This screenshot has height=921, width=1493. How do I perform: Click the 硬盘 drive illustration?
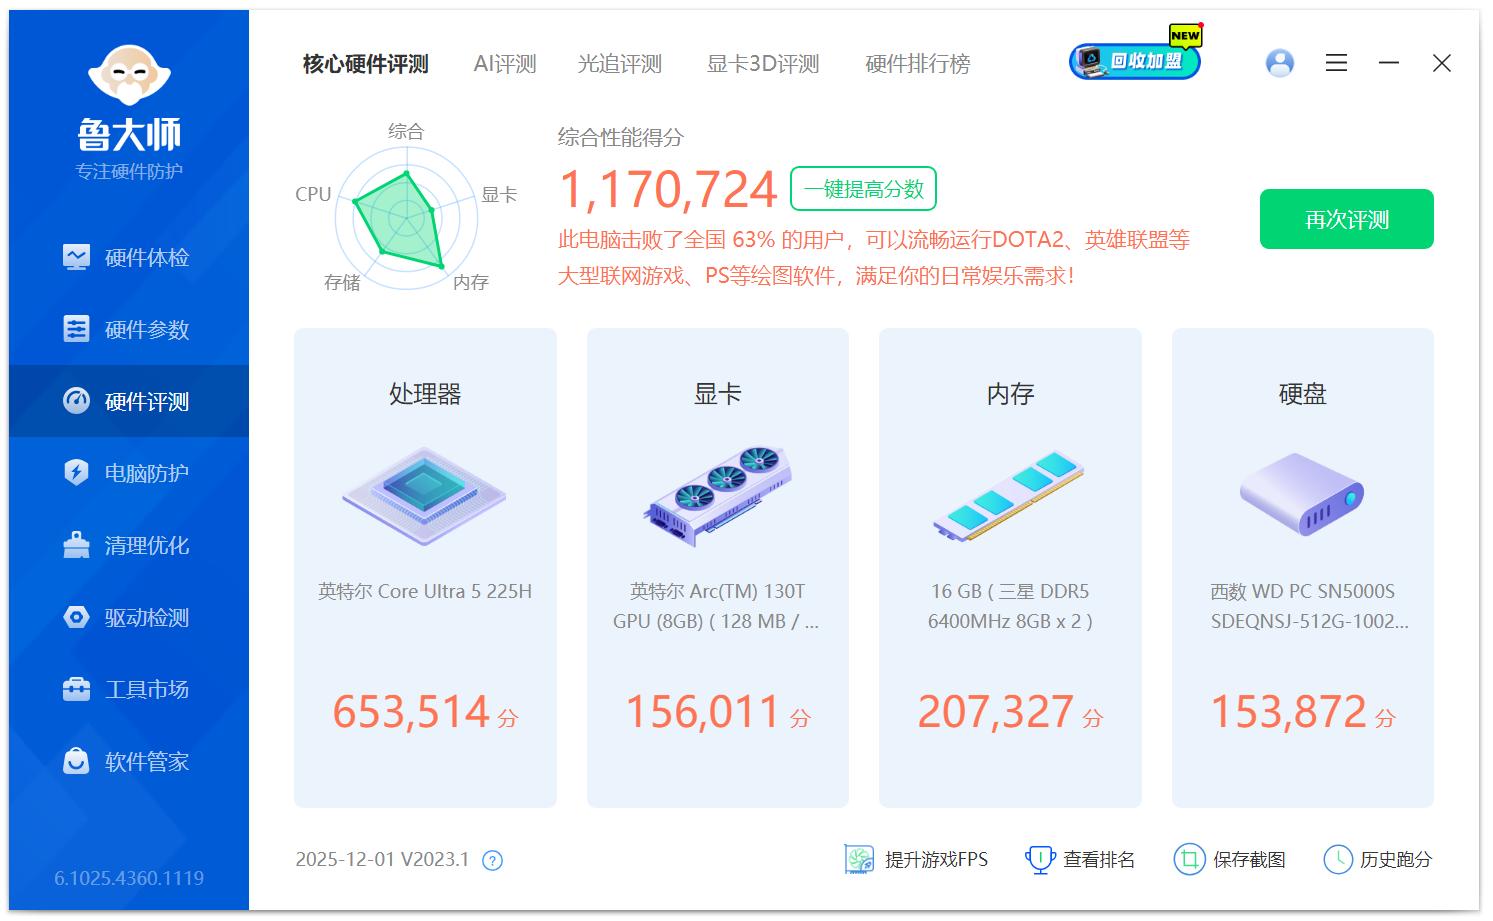coord(1302,494)
